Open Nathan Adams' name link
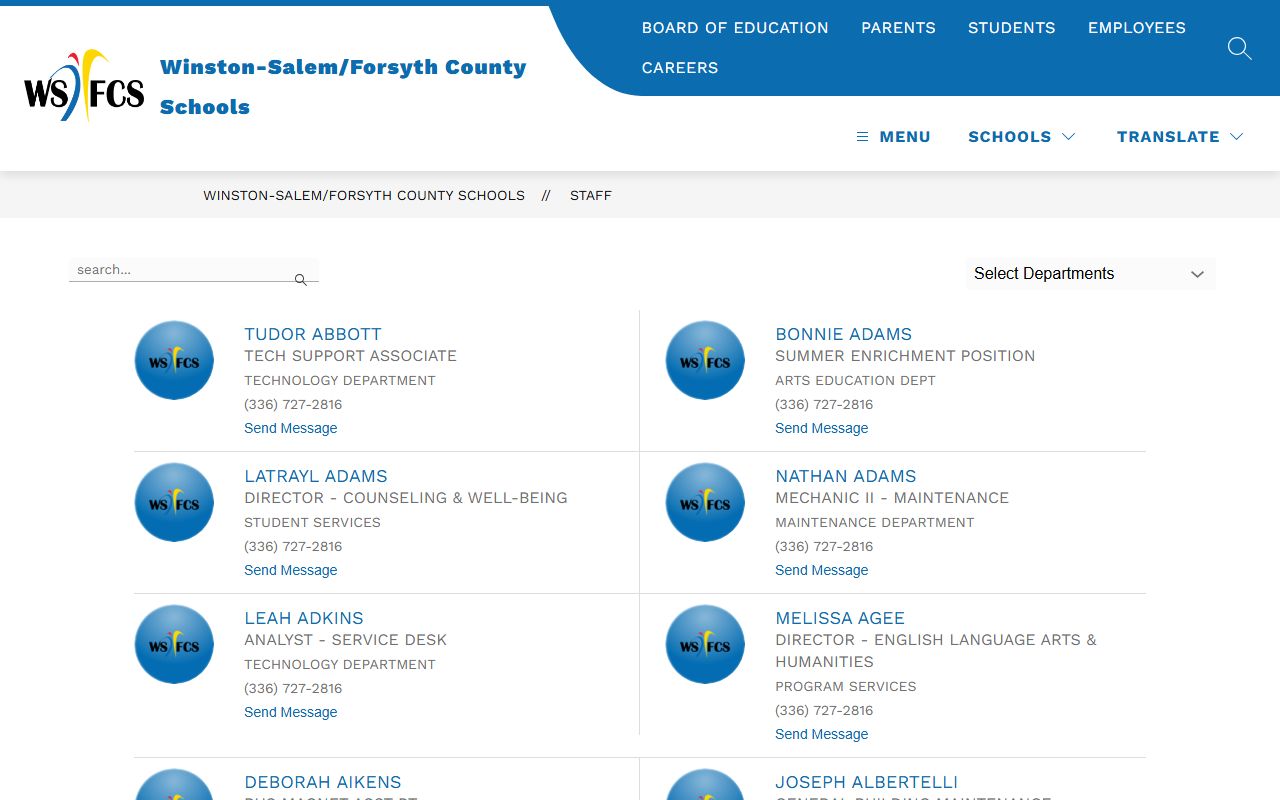The height and width of the screenshot is (800, 1280). pos(846,476)
